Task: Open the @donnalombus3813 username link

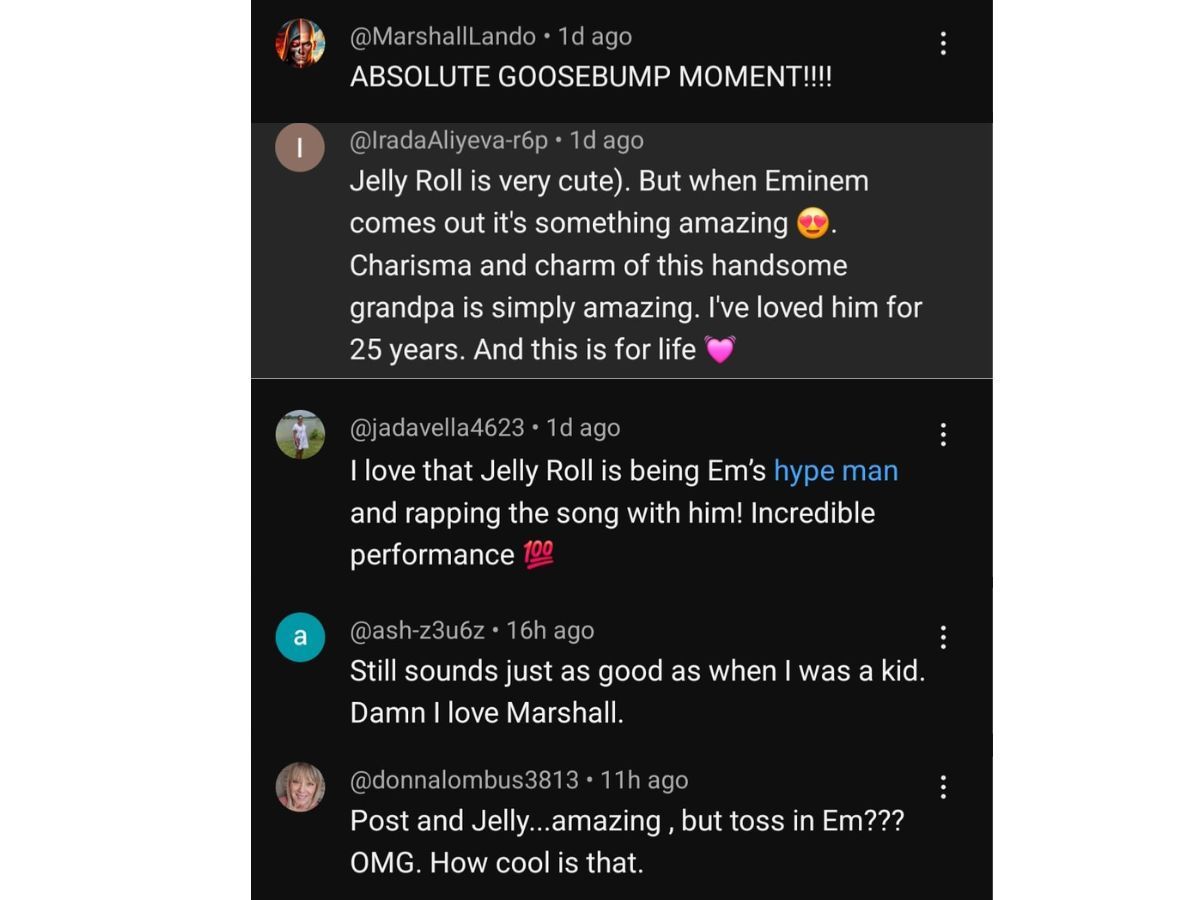Action: pos(464,780)
